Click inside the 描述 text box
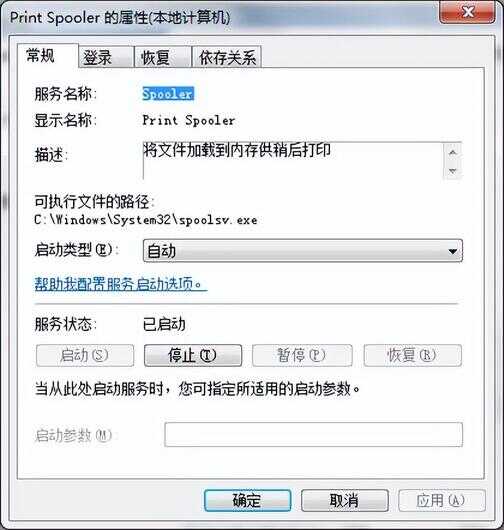Screen dimensions: 504x530 tap(293, 161)
